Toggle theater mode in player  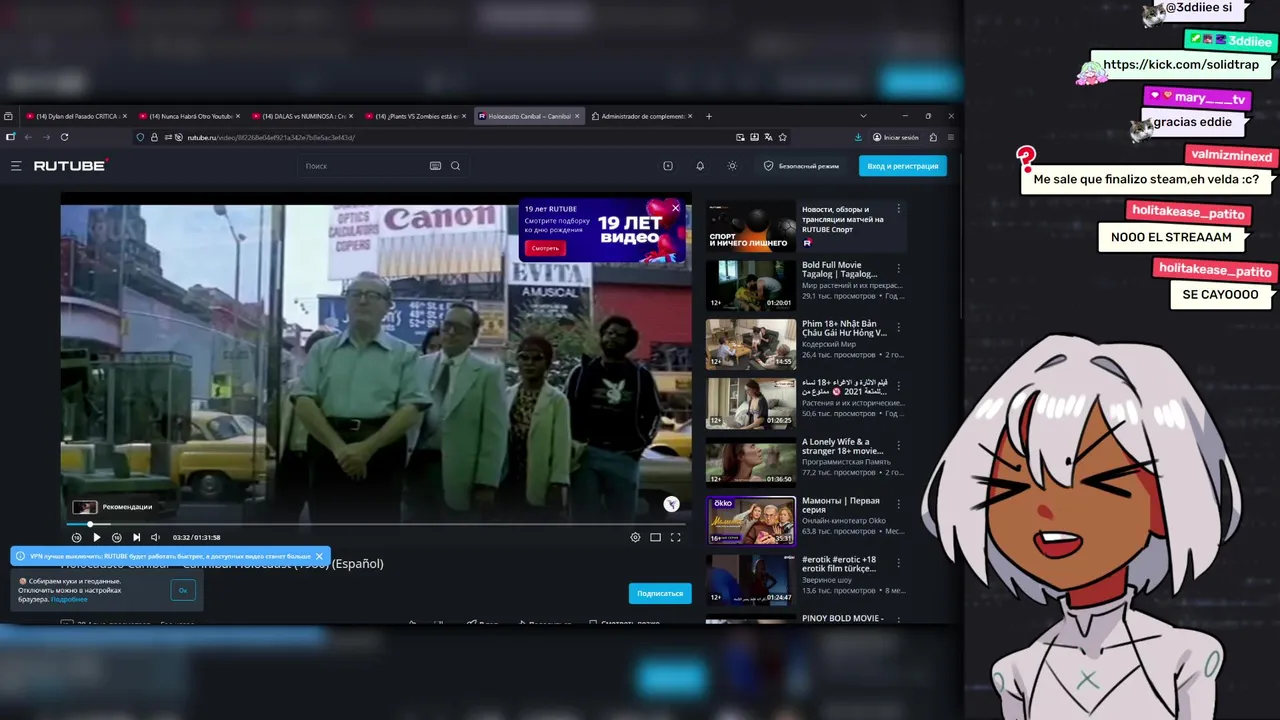[x=655, y=537]
